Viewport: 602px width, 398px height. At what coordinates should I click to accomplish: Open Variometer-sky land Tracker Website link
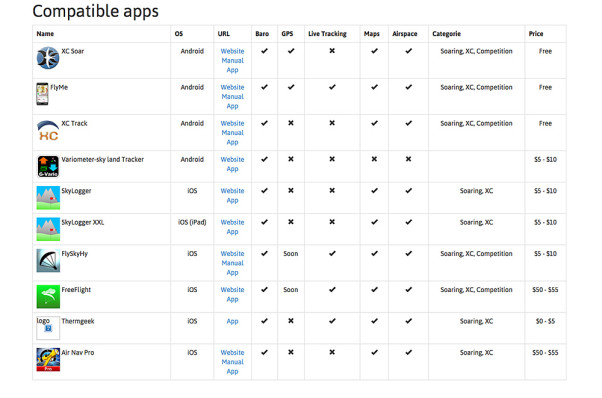click(232, 159)
